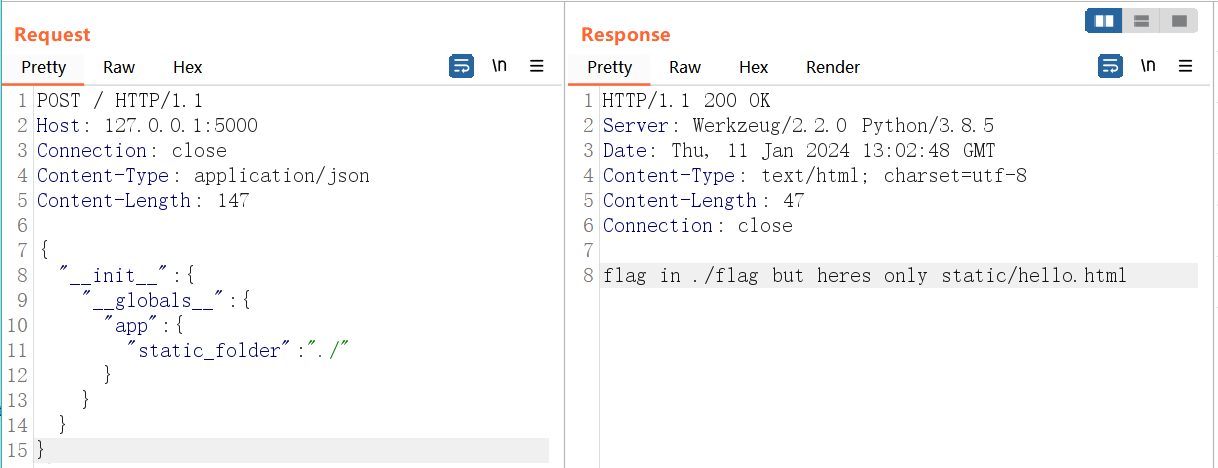The width and height of the screenshot is (1218, 468).
Task: Toggle non-printable characters \n in Request panel
Action: [499, 66]
